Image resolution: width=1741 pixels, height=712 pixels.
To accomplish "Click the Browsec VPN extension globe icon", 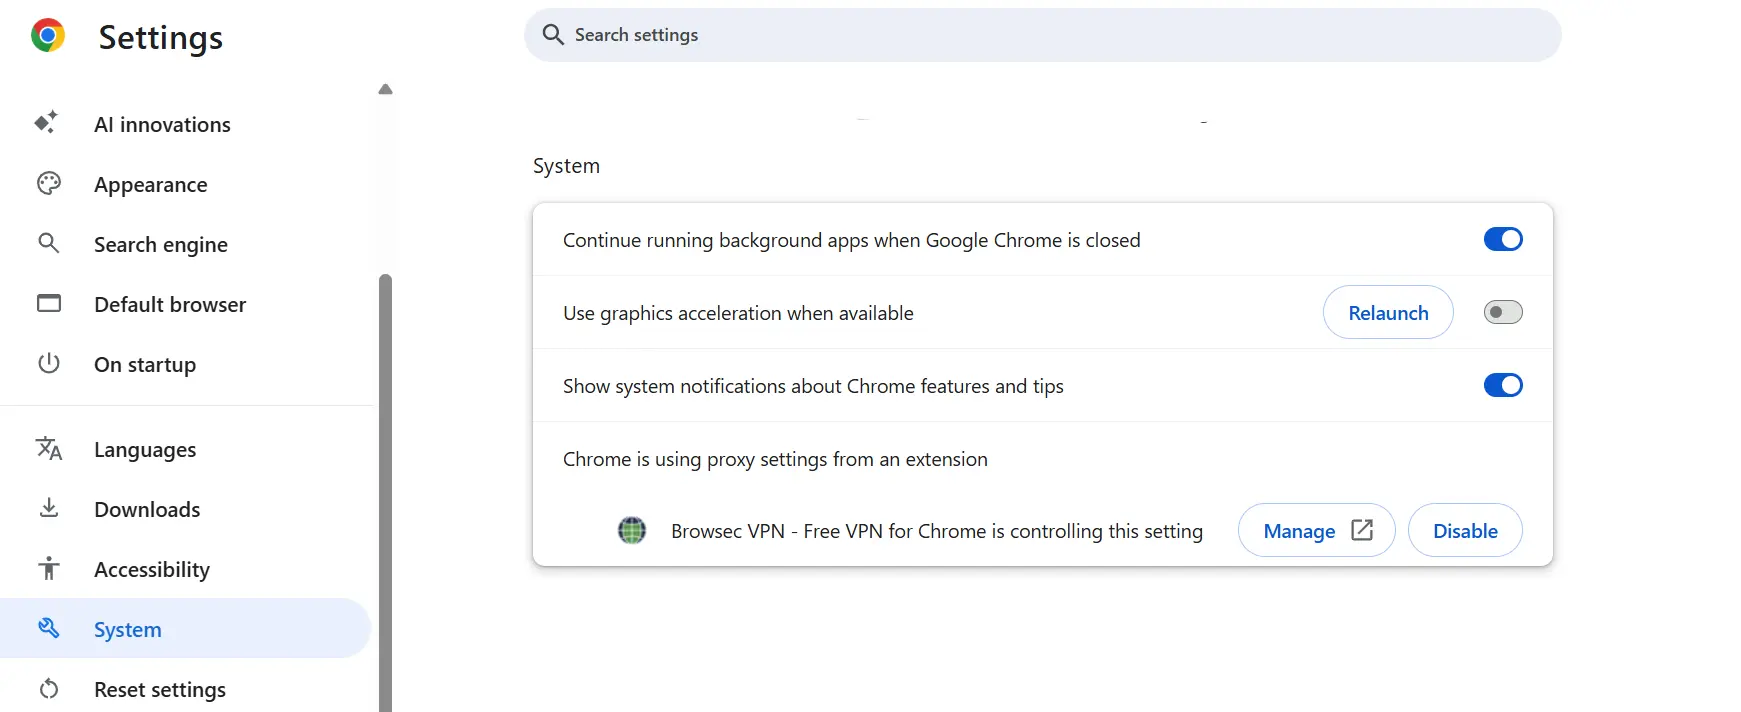I will [x=631, y=530].
